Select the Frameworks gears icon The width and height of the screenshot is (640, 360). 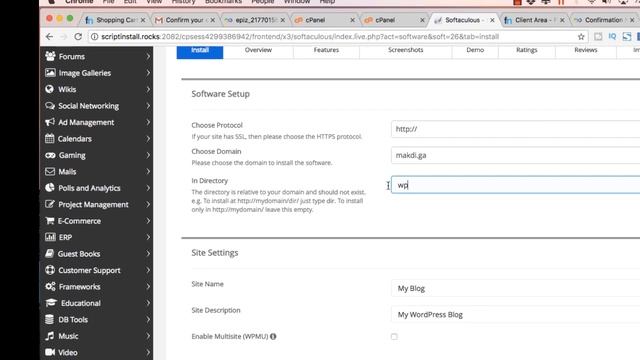pyautogui.click(x=50, y=287)
